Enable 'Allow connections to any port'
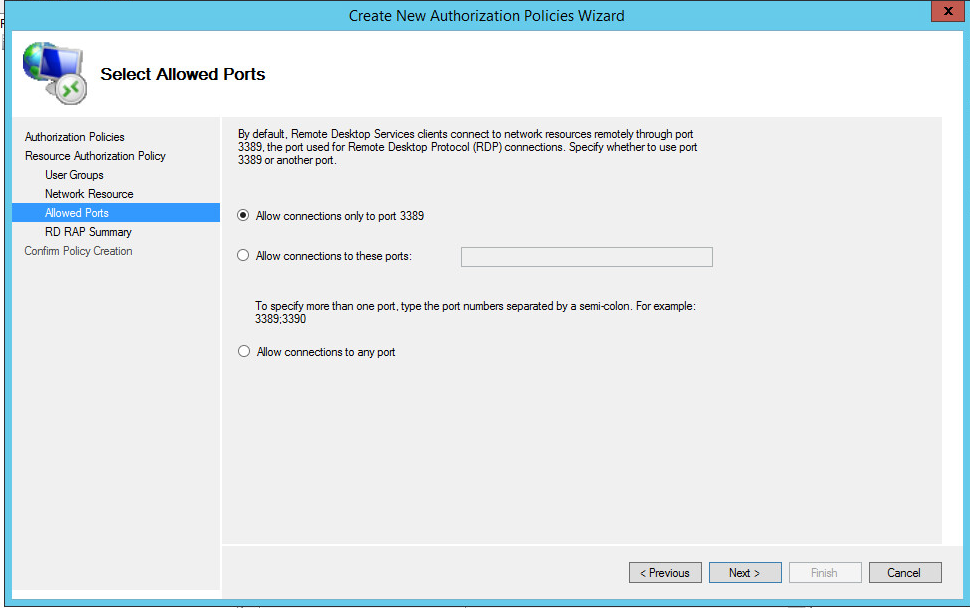 (243, 352)
